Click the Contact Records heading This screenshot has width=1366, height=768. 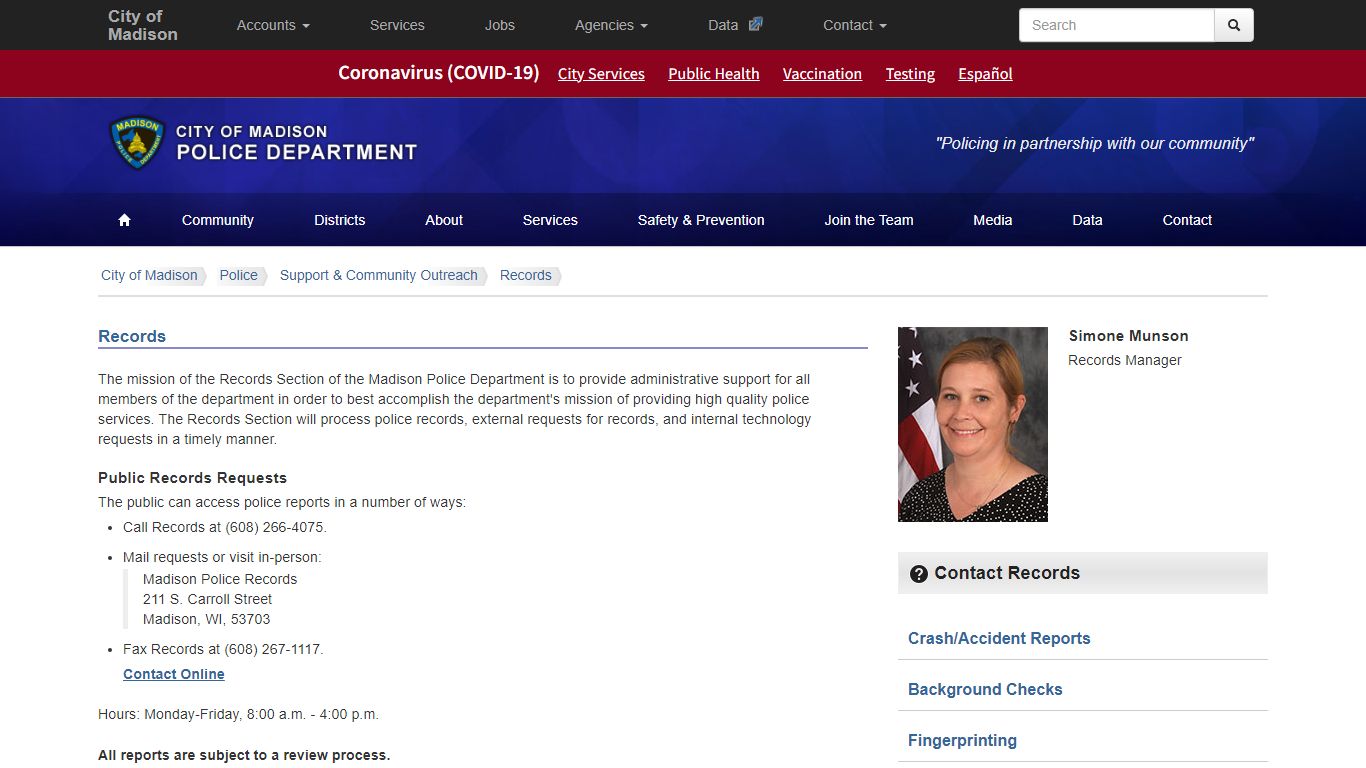point(1007,573)
